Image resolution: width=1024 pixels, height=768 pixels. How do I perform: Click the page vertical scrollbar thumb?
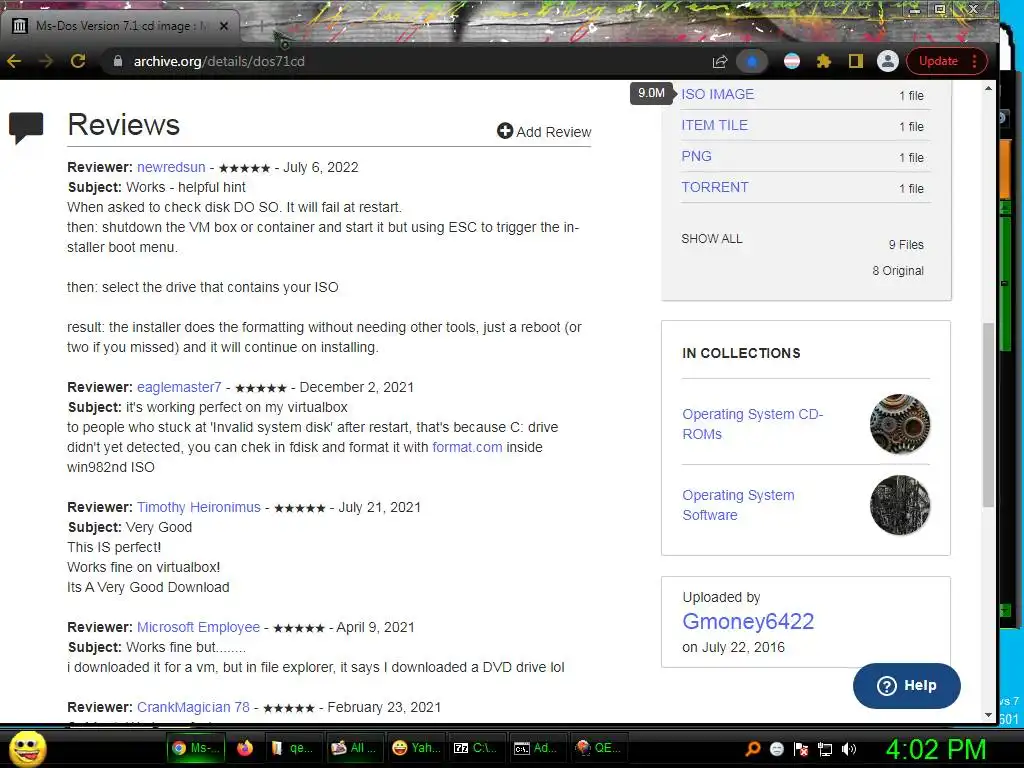click(988, 414)
